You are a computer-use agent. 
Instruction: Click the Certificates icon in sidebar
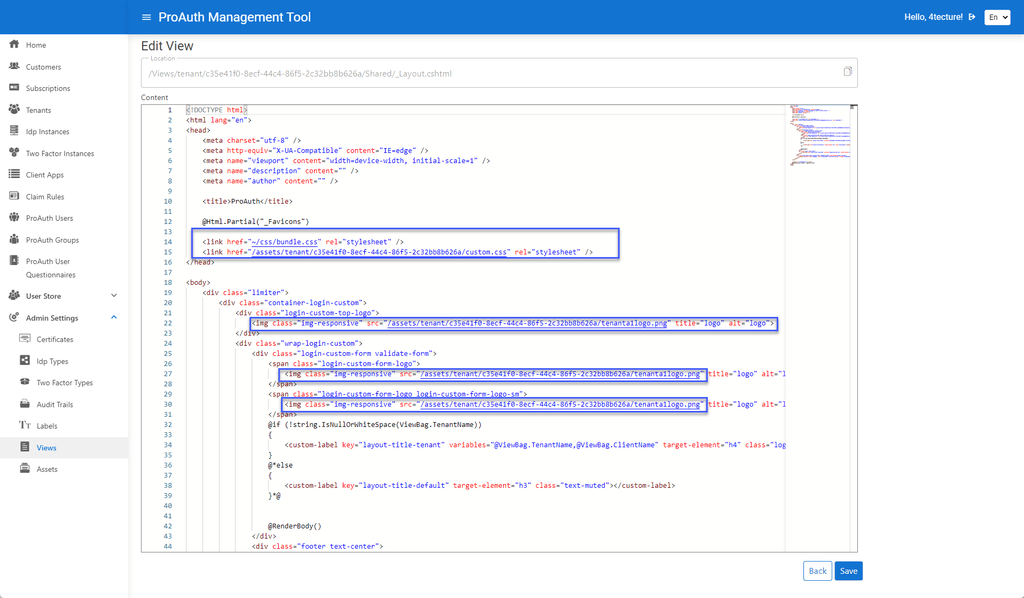pos(26,339)
